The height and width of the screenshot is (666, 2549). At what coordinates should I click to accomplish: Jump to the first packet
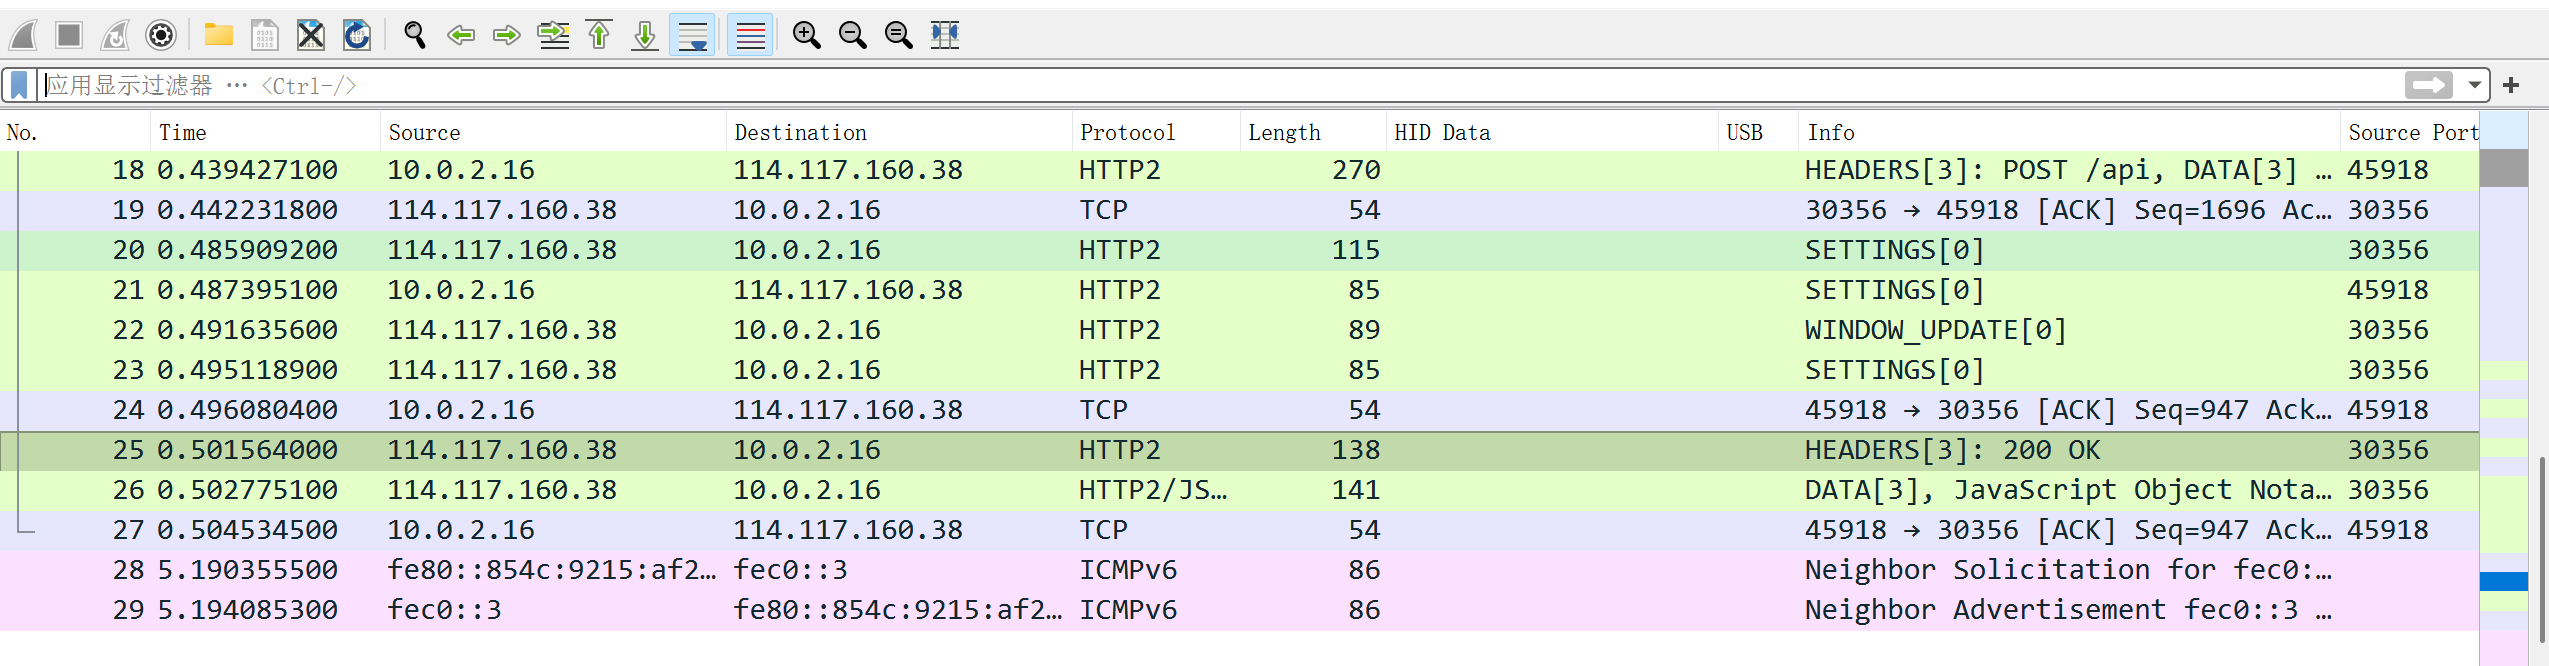click(599, 36)
